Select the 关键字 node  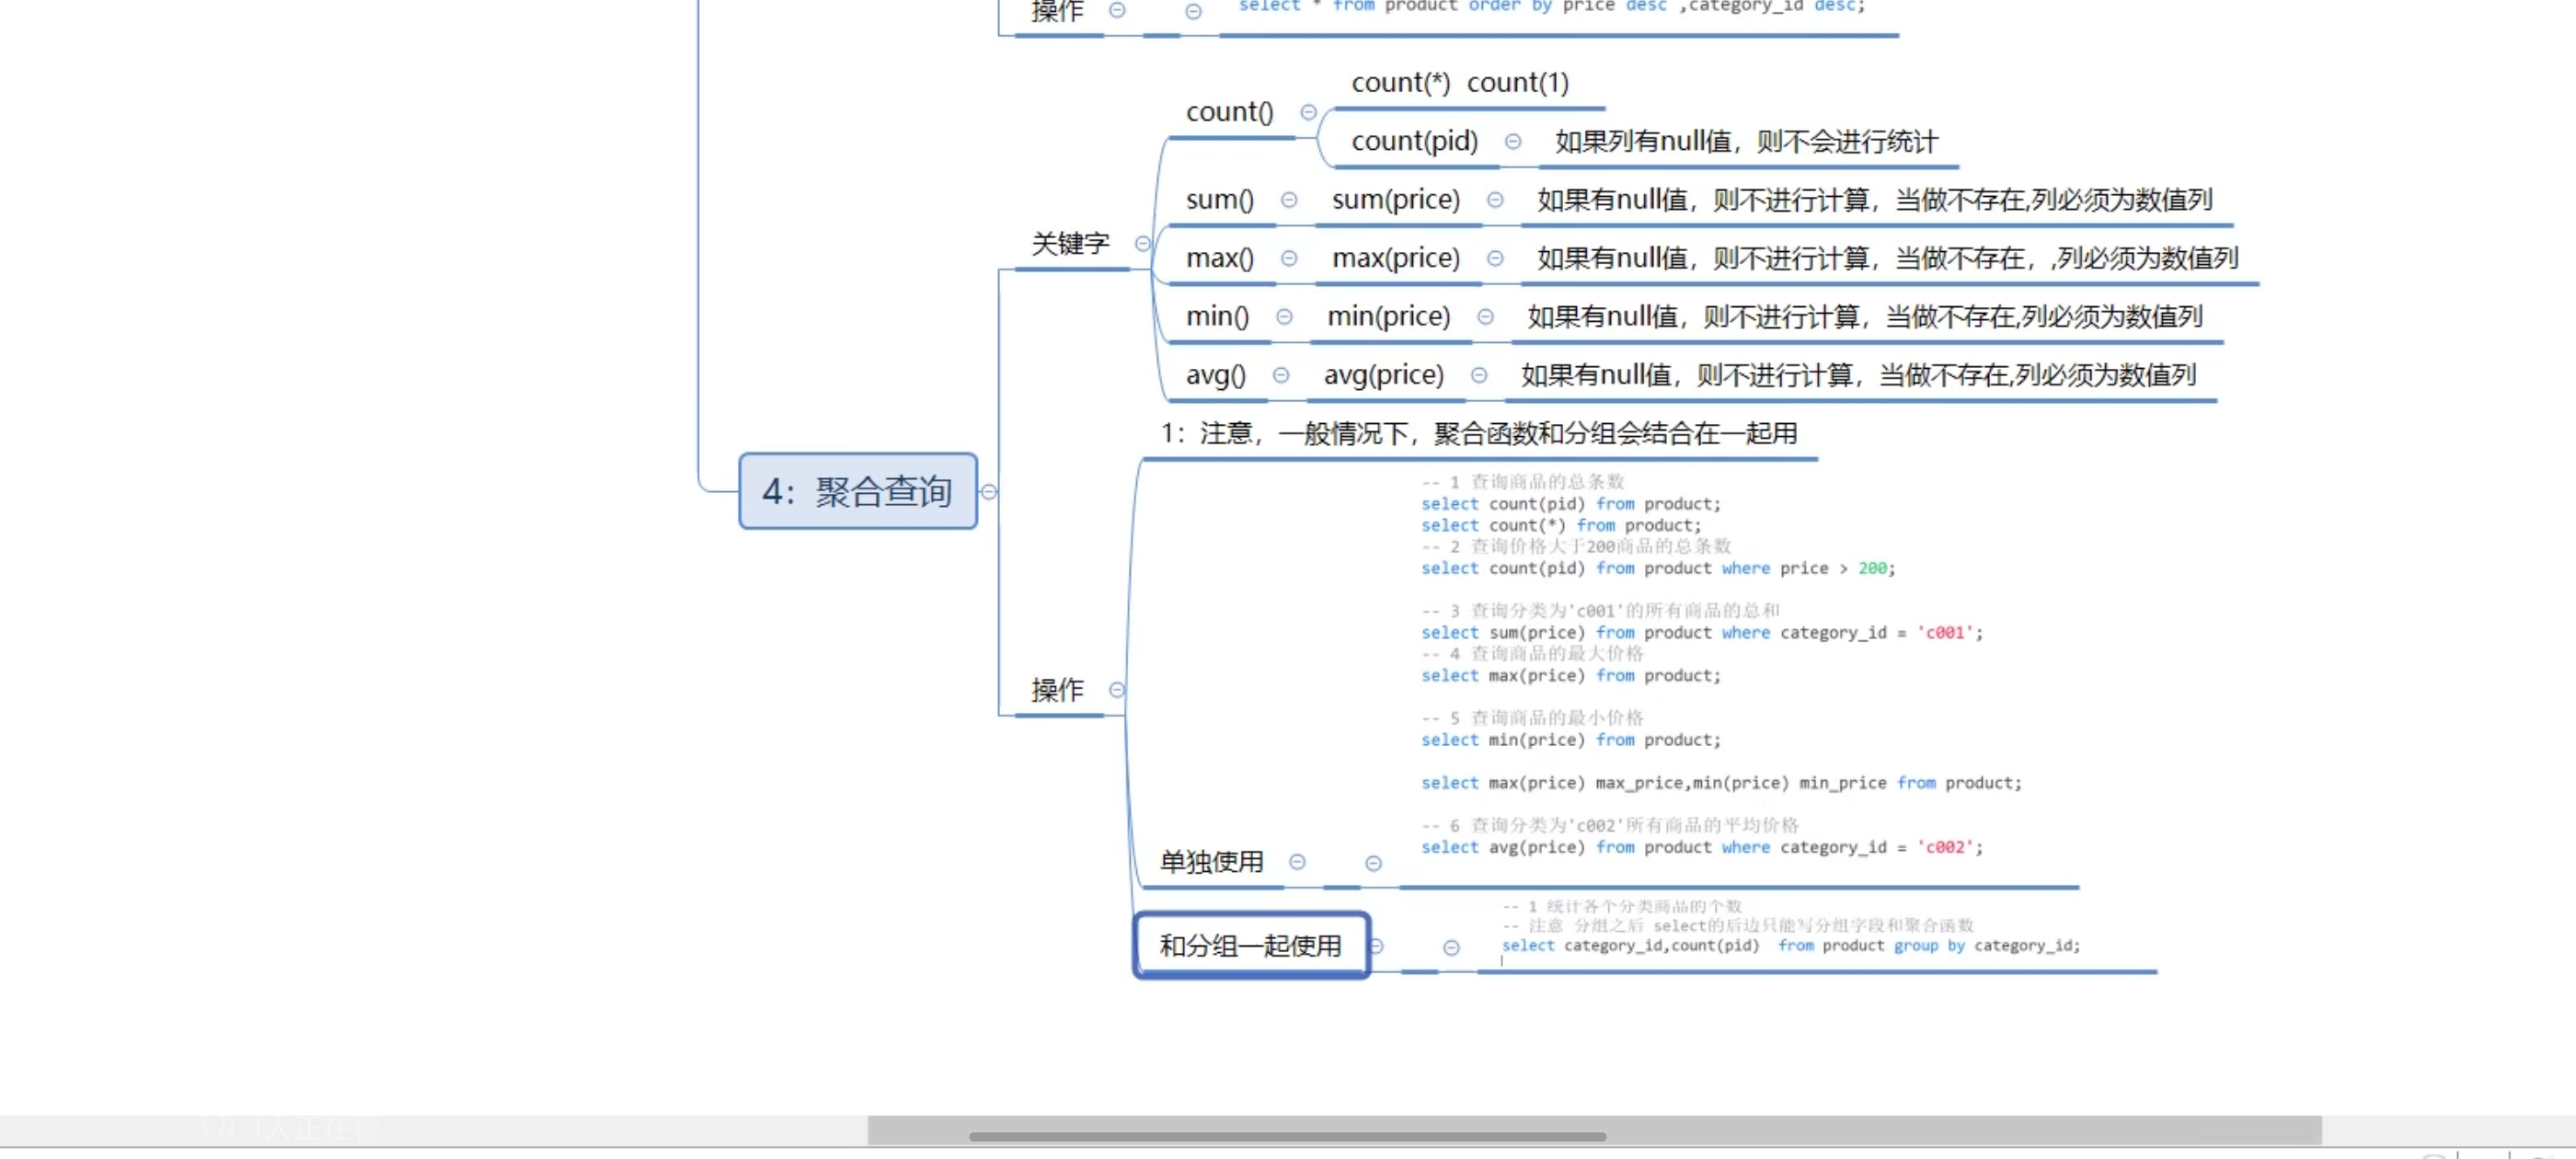pos(1070,243)
